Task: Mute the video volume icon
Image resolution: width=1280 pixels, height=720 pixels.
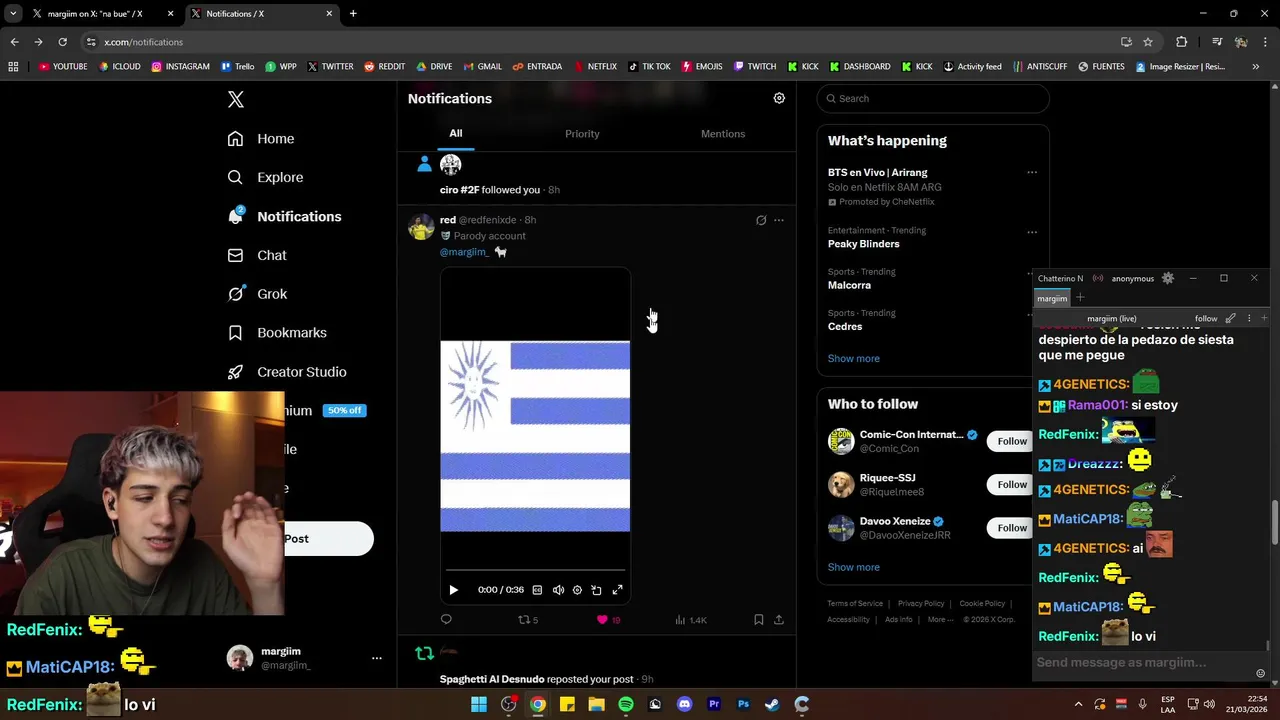Action: (x=558, y=590)
